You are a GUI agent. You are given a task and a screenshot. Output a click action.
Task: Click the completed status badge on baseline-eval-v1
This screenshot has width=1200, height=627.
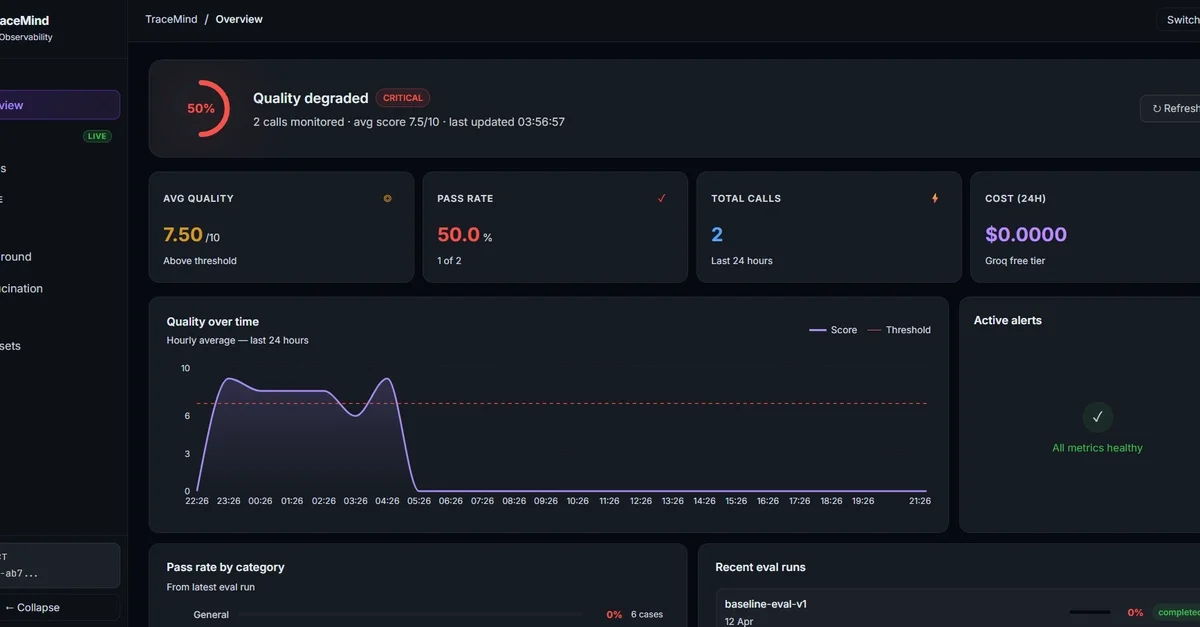(1177, 612)
